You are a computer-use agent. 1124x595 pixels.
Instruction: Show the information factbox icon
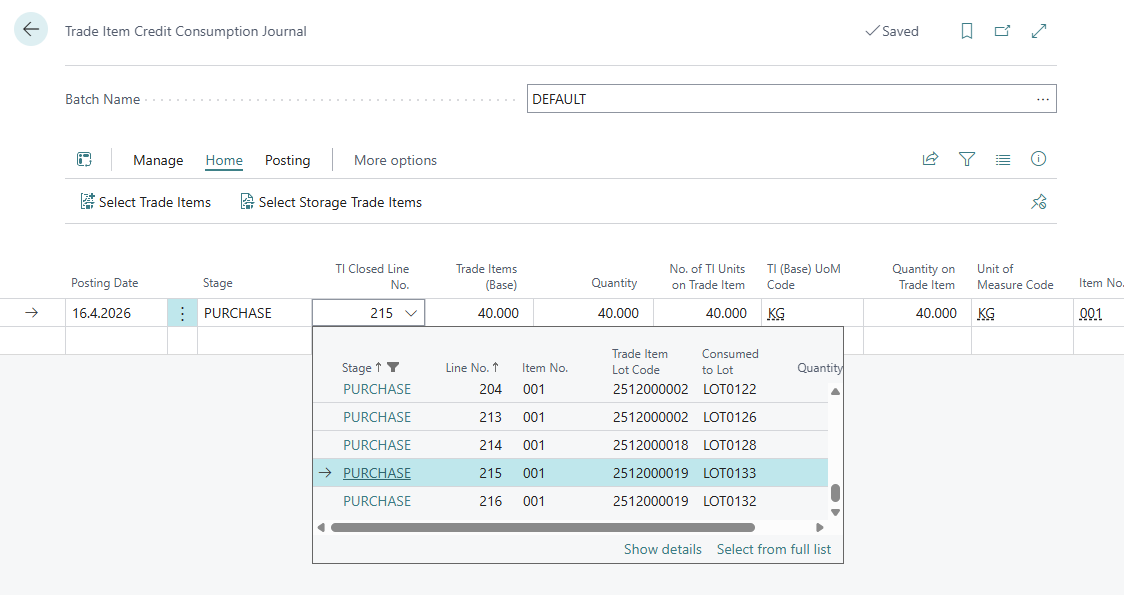coord(1038,159)
